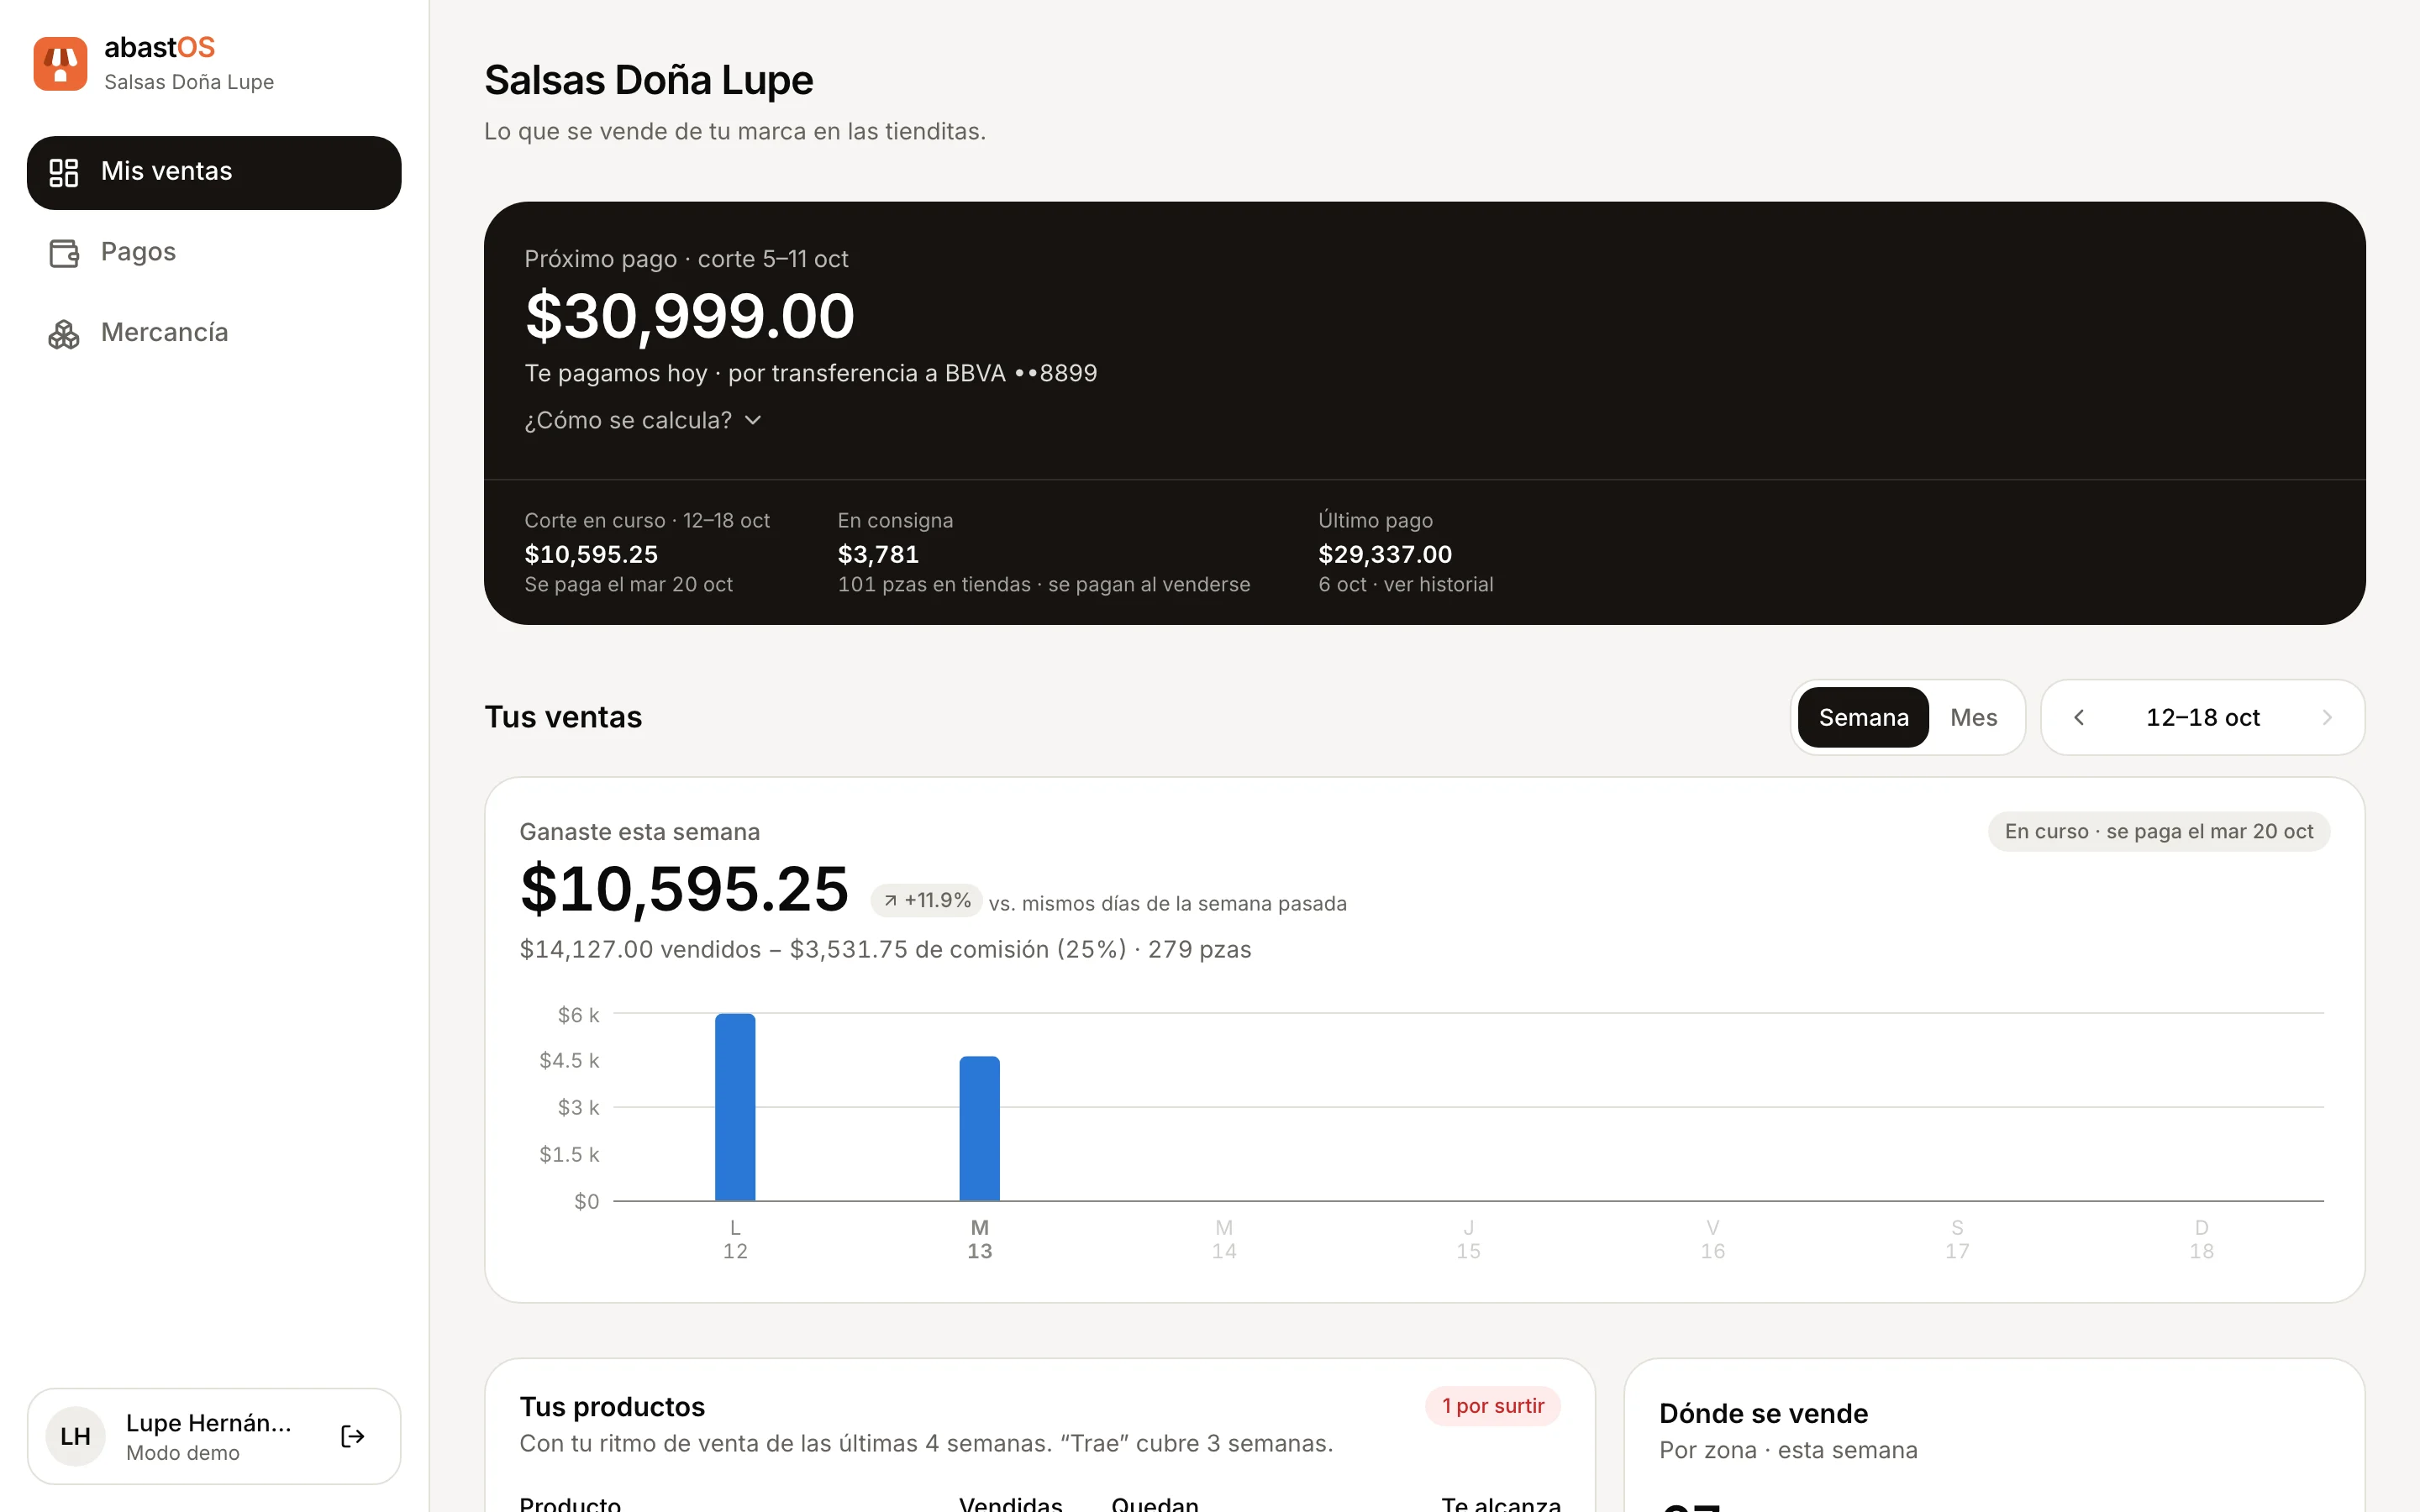Image resolution: width=2420 pixels, height=1512 pixels.
Task: Open the Mercancía section
Action: click(x=214, y=333)
